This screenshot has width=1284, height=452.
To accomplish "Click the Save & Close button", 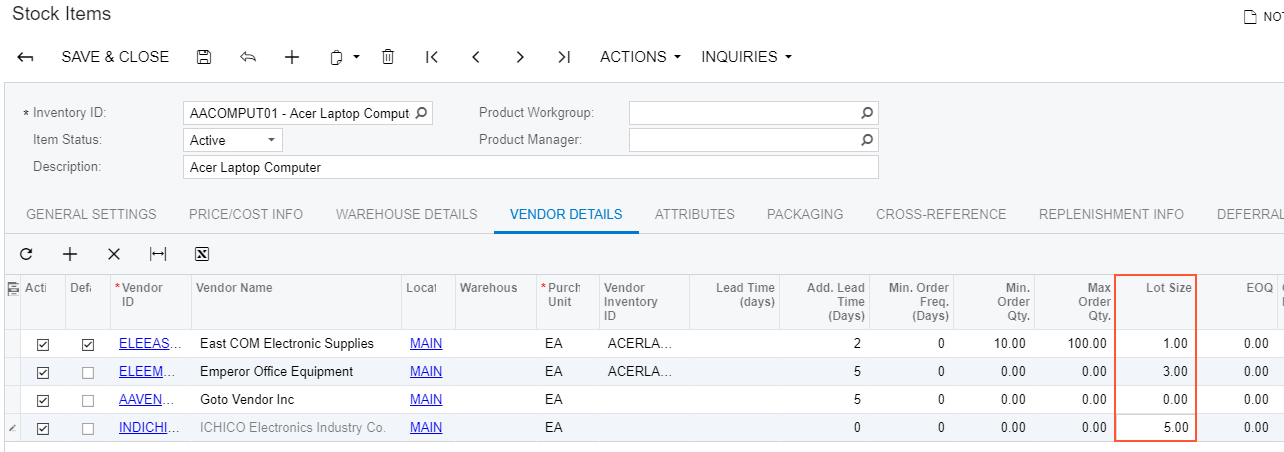I will [x=115, y=57].
